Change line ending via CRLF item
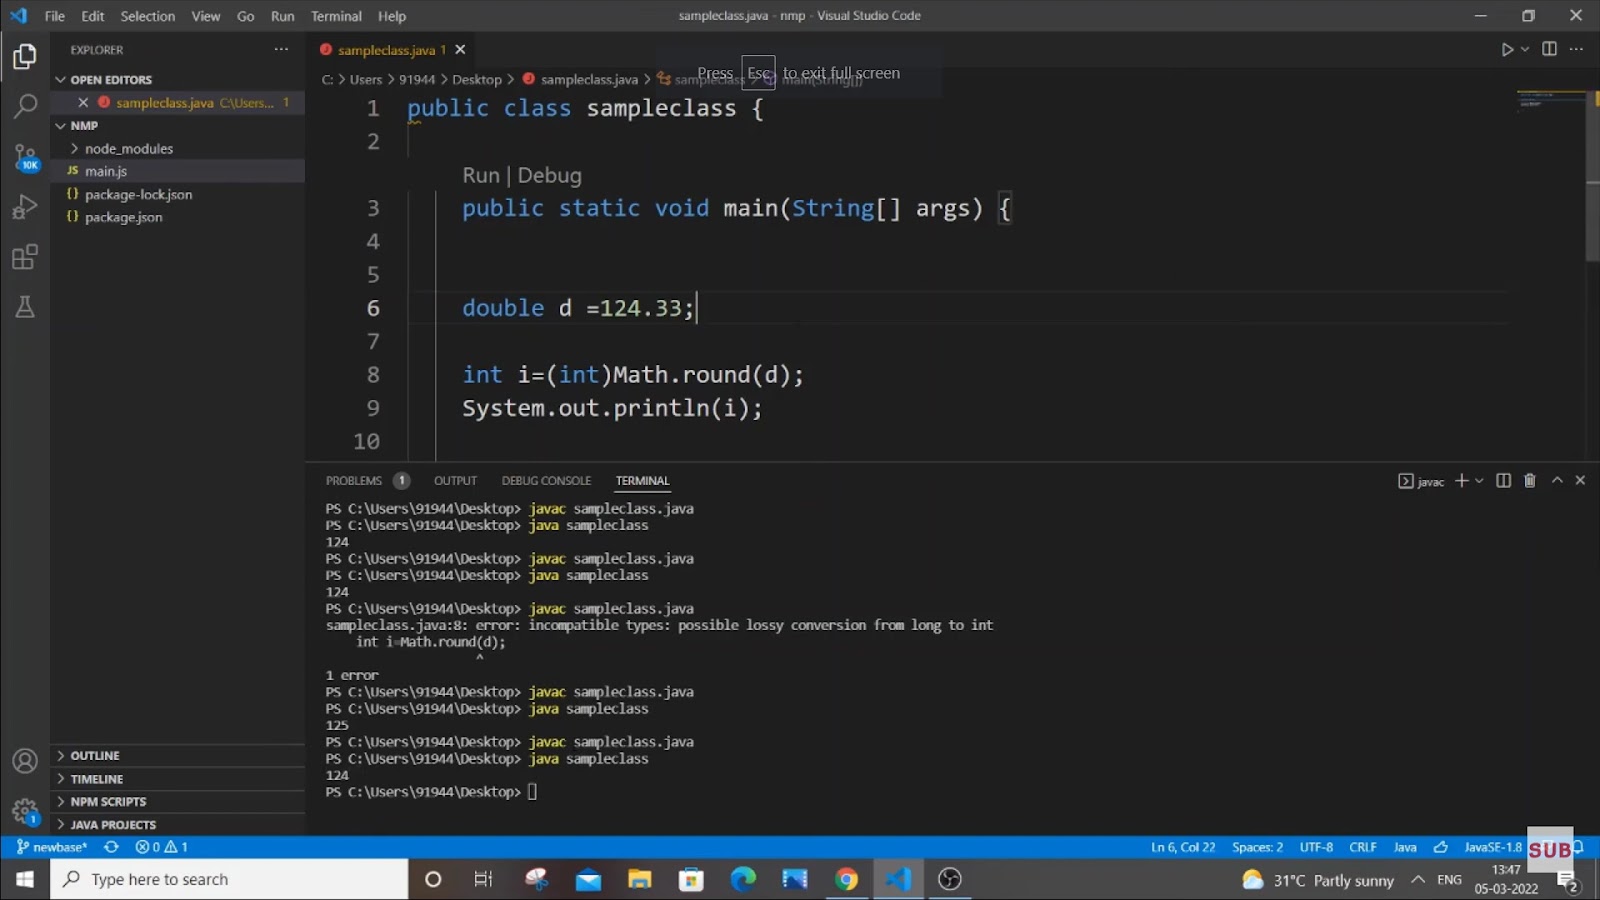This screenshot has width=1600, height=900. pyautogui.click(x=1363, y=847)
